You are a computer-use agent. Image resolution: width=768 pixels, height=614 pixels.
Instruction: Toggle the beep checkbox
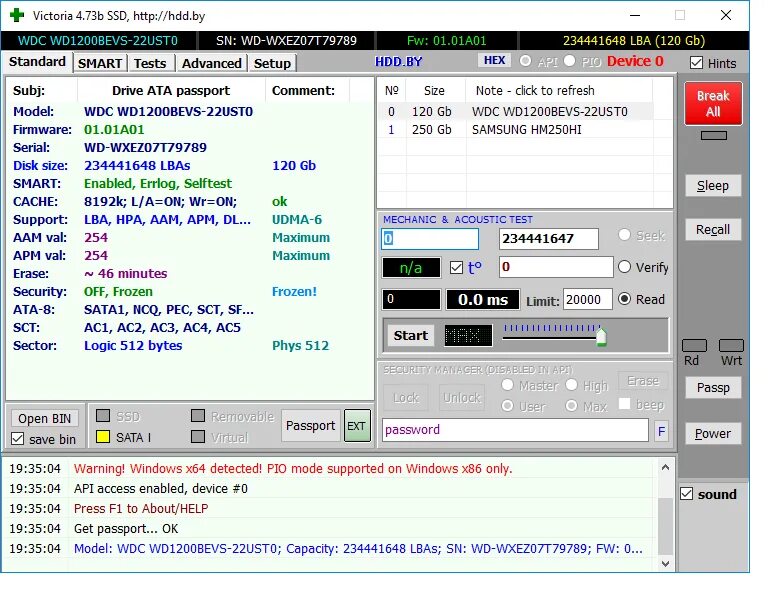coord(624,404)
